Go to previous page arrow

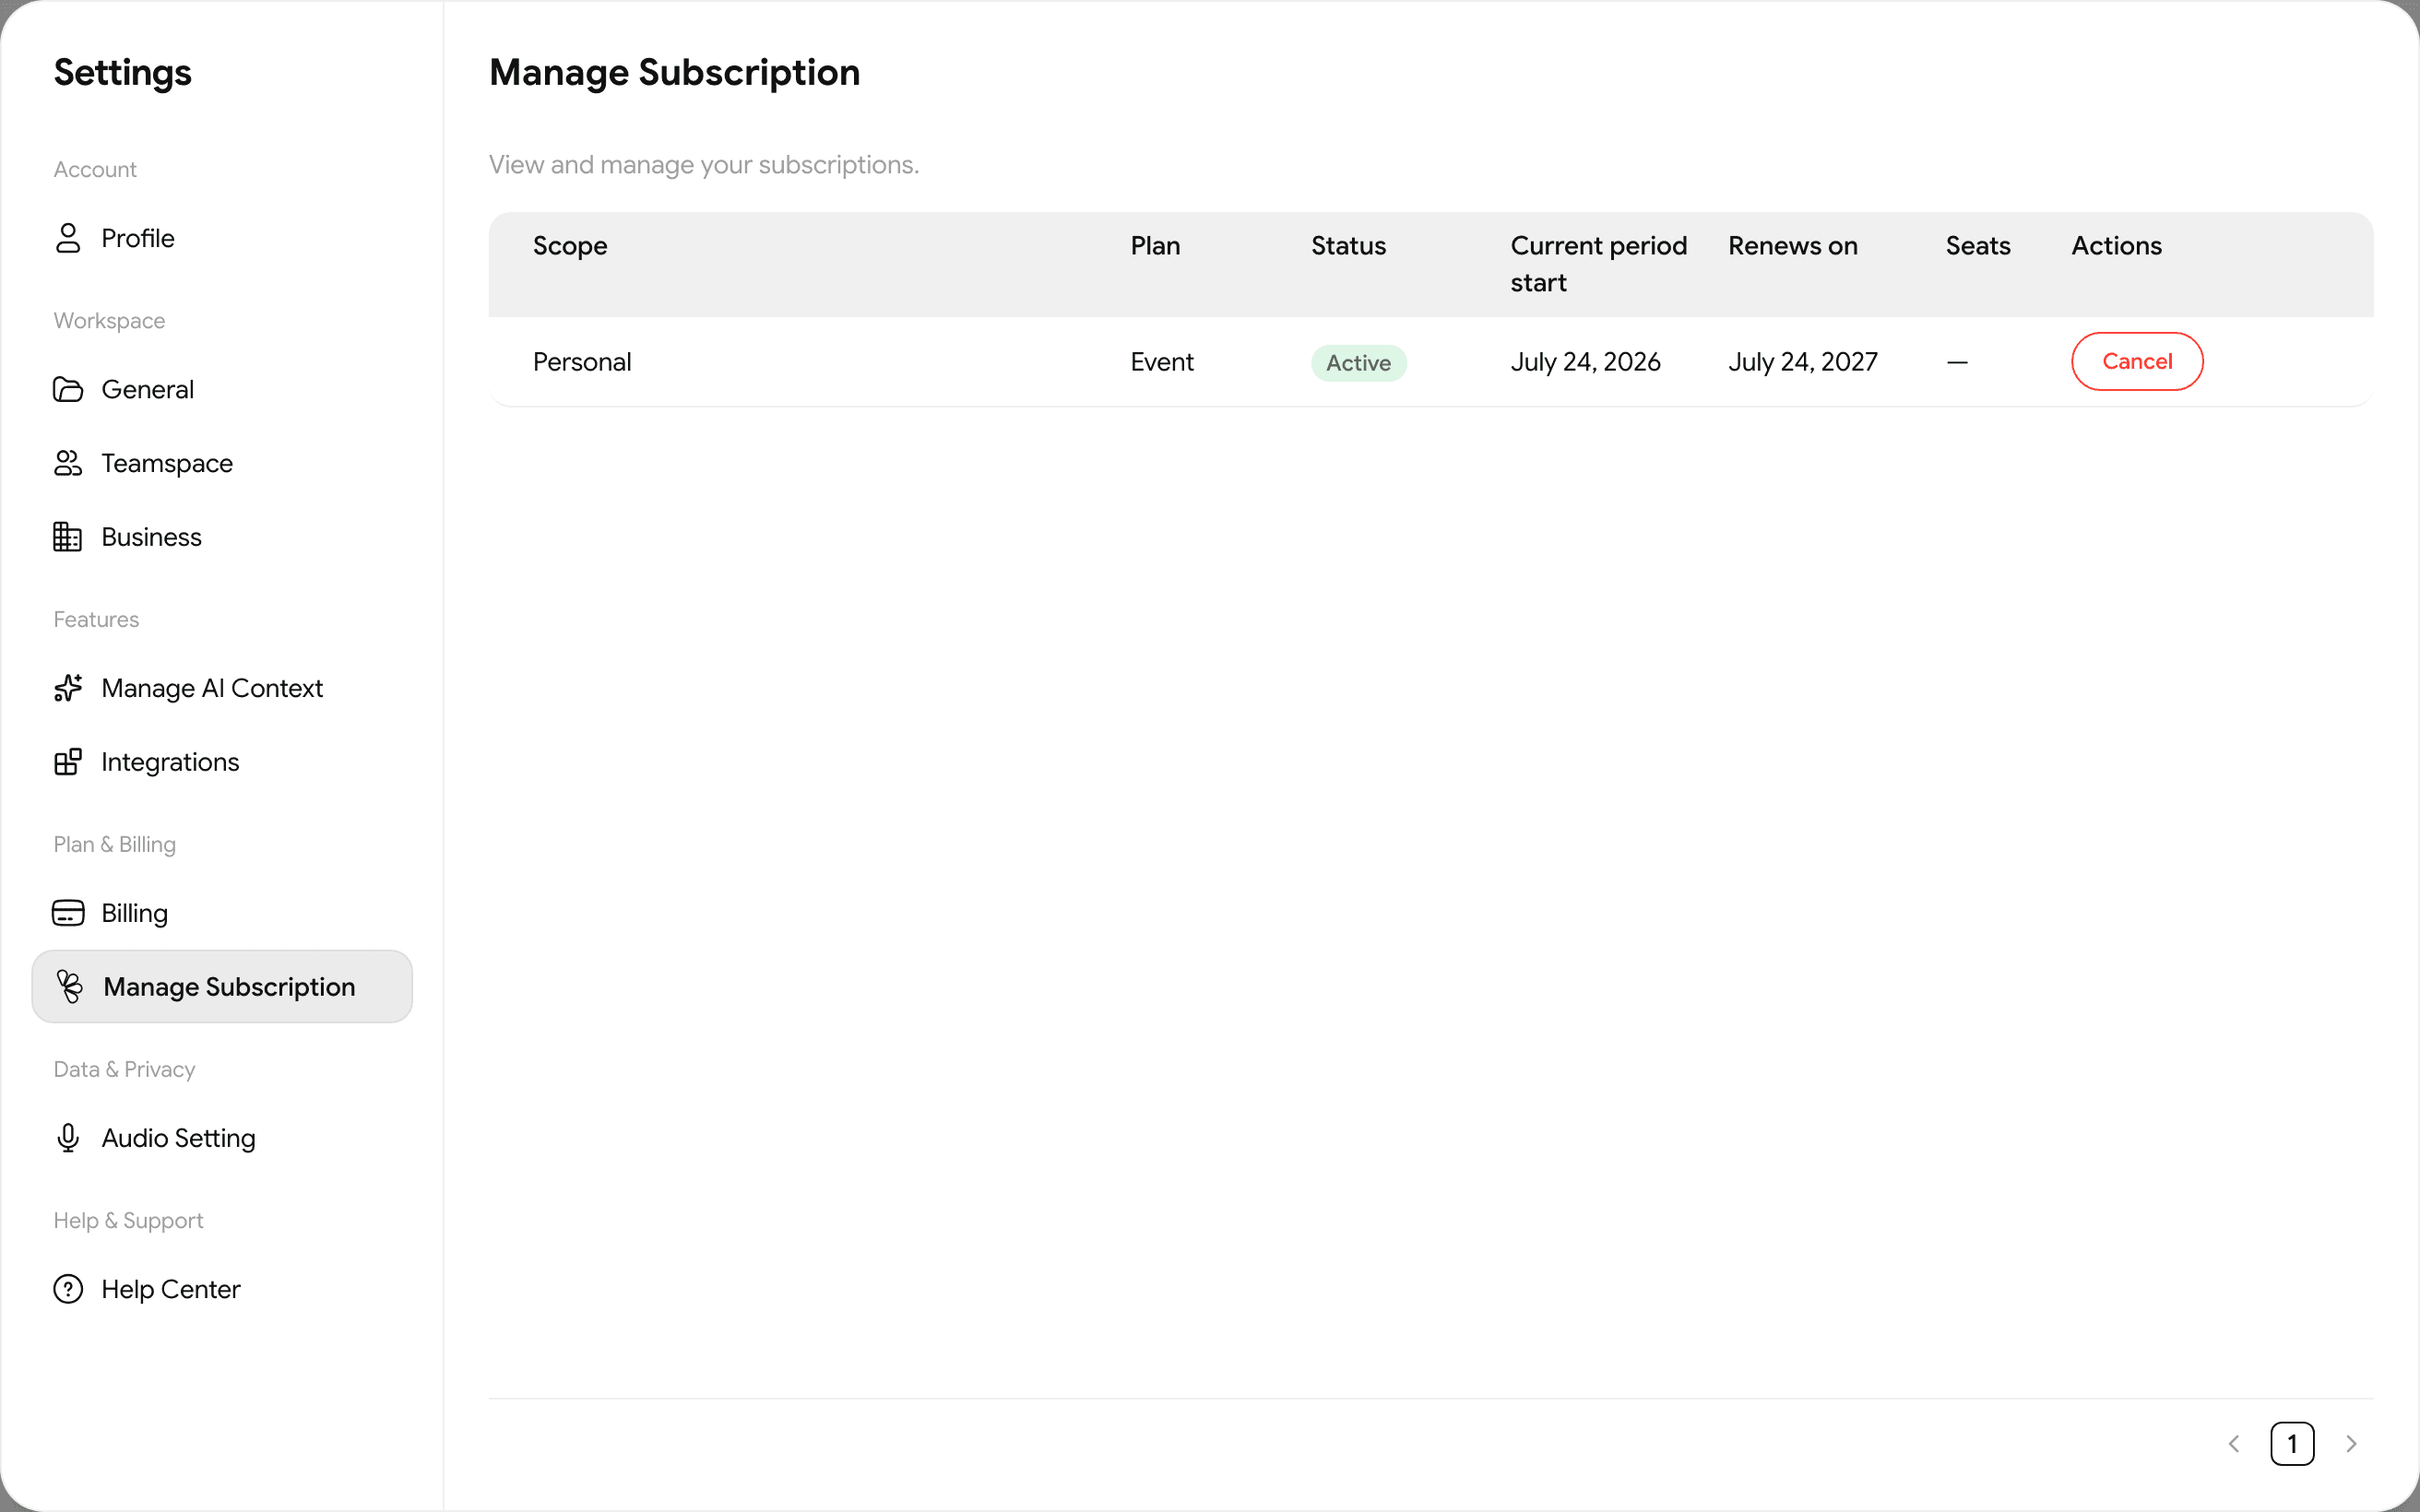(2234, 1444)
